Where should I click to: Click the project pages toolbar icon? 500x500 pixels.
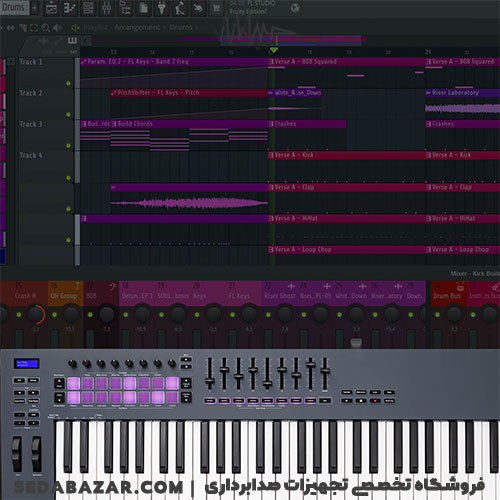click(x=143, y=8)
